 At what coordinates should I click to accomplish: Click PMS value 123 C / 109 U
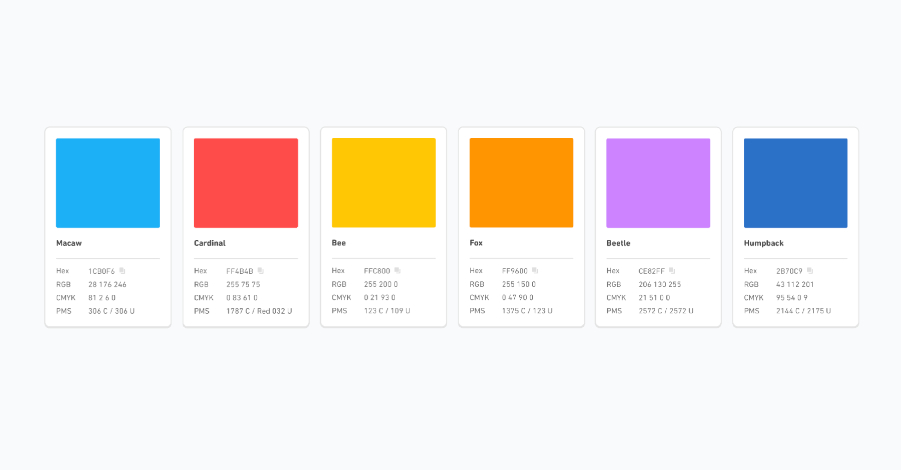click(387, 311)
